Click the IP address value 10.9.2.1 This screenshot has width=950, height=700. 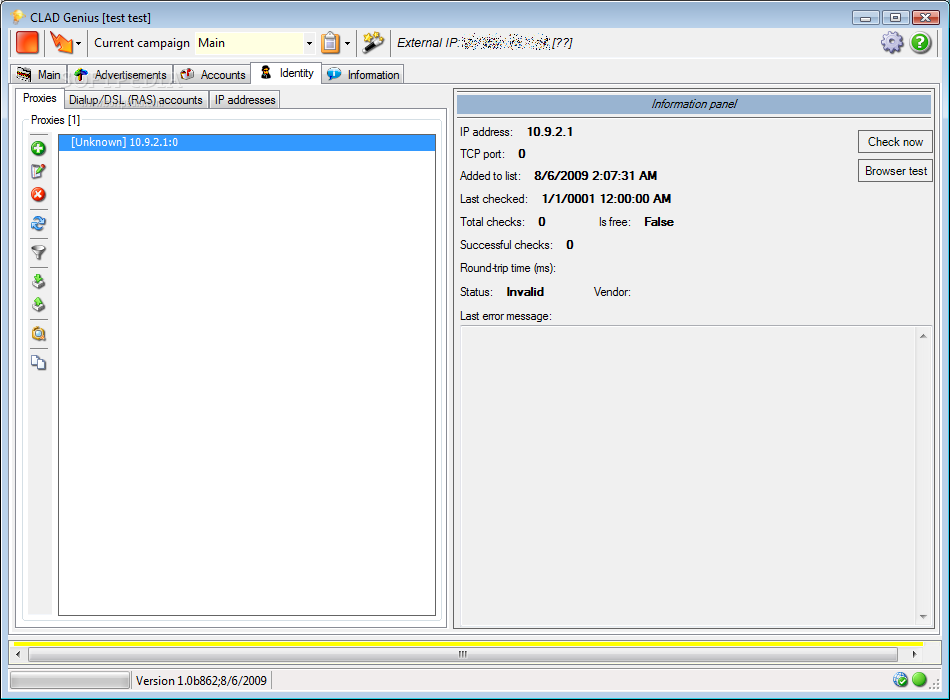click(x=550, y=132)
